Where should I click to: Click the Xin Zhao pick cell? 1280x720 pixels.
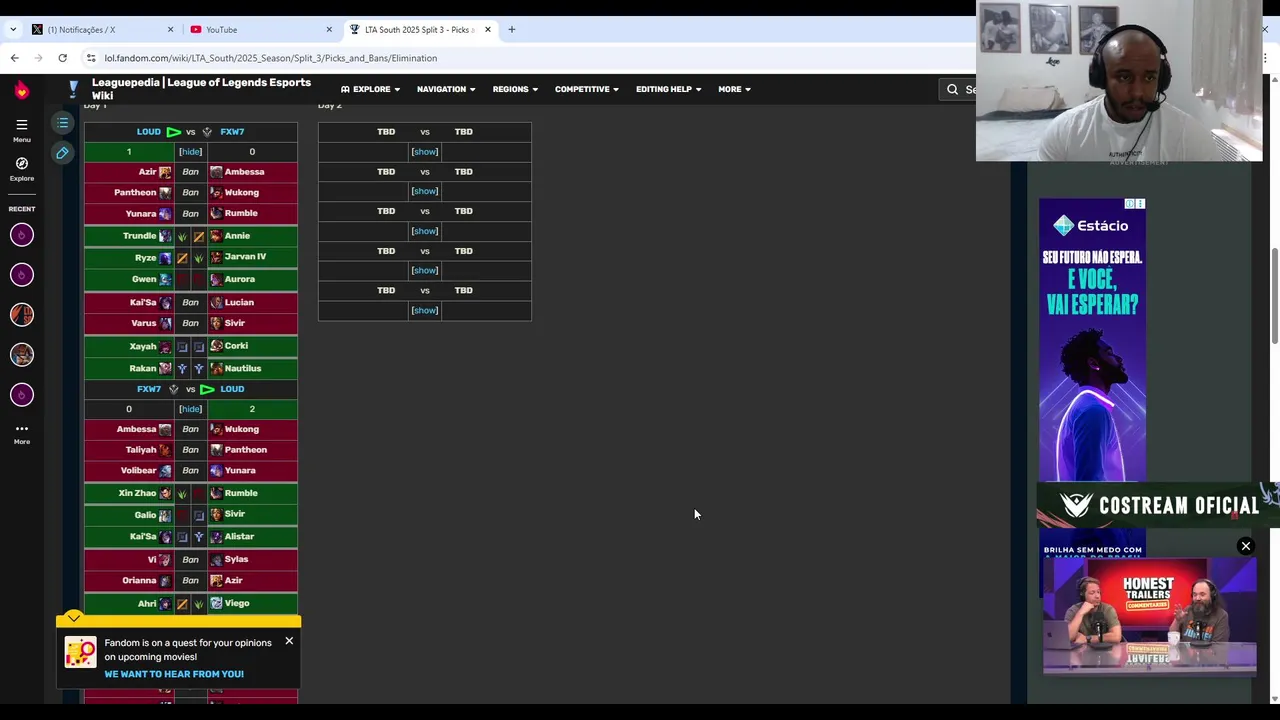[x=129, y=493]
